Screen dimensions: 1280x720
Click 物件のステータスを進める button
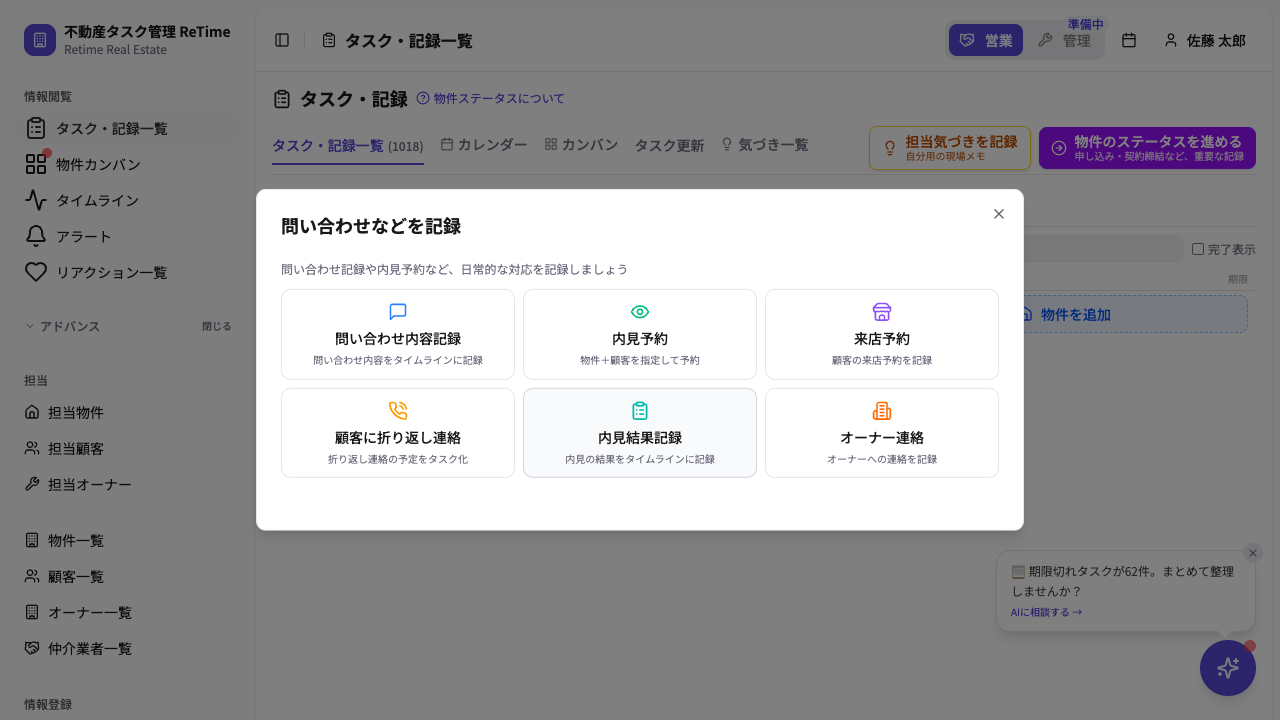pyautogui.click(x=1147, y=148)
